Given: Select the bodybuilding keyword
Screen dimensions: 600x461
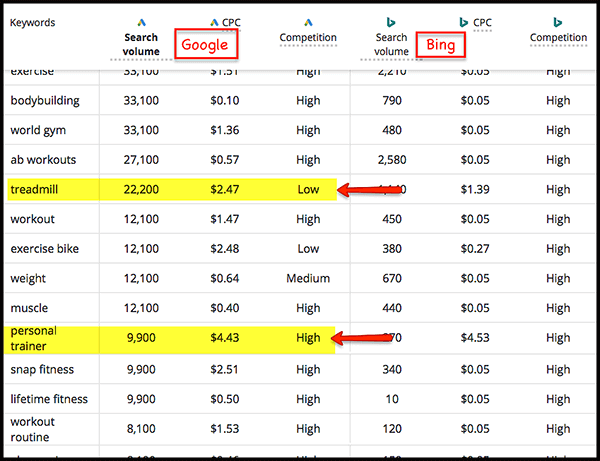Looking at the screenshot, I should point(45,101).
